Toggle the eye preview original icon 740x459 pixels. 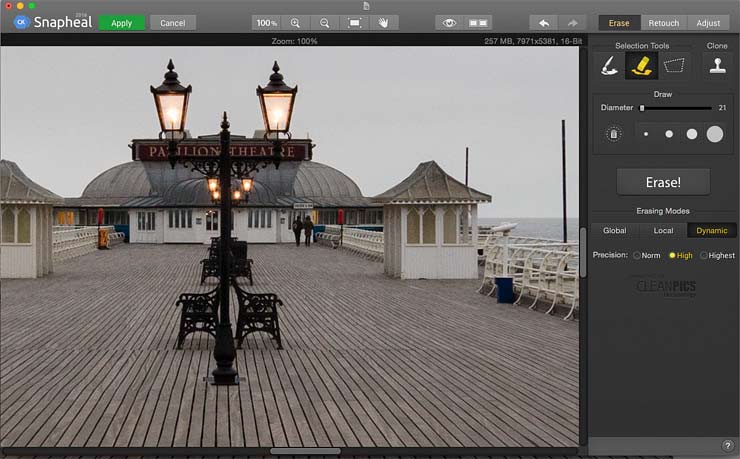(449, 23)
